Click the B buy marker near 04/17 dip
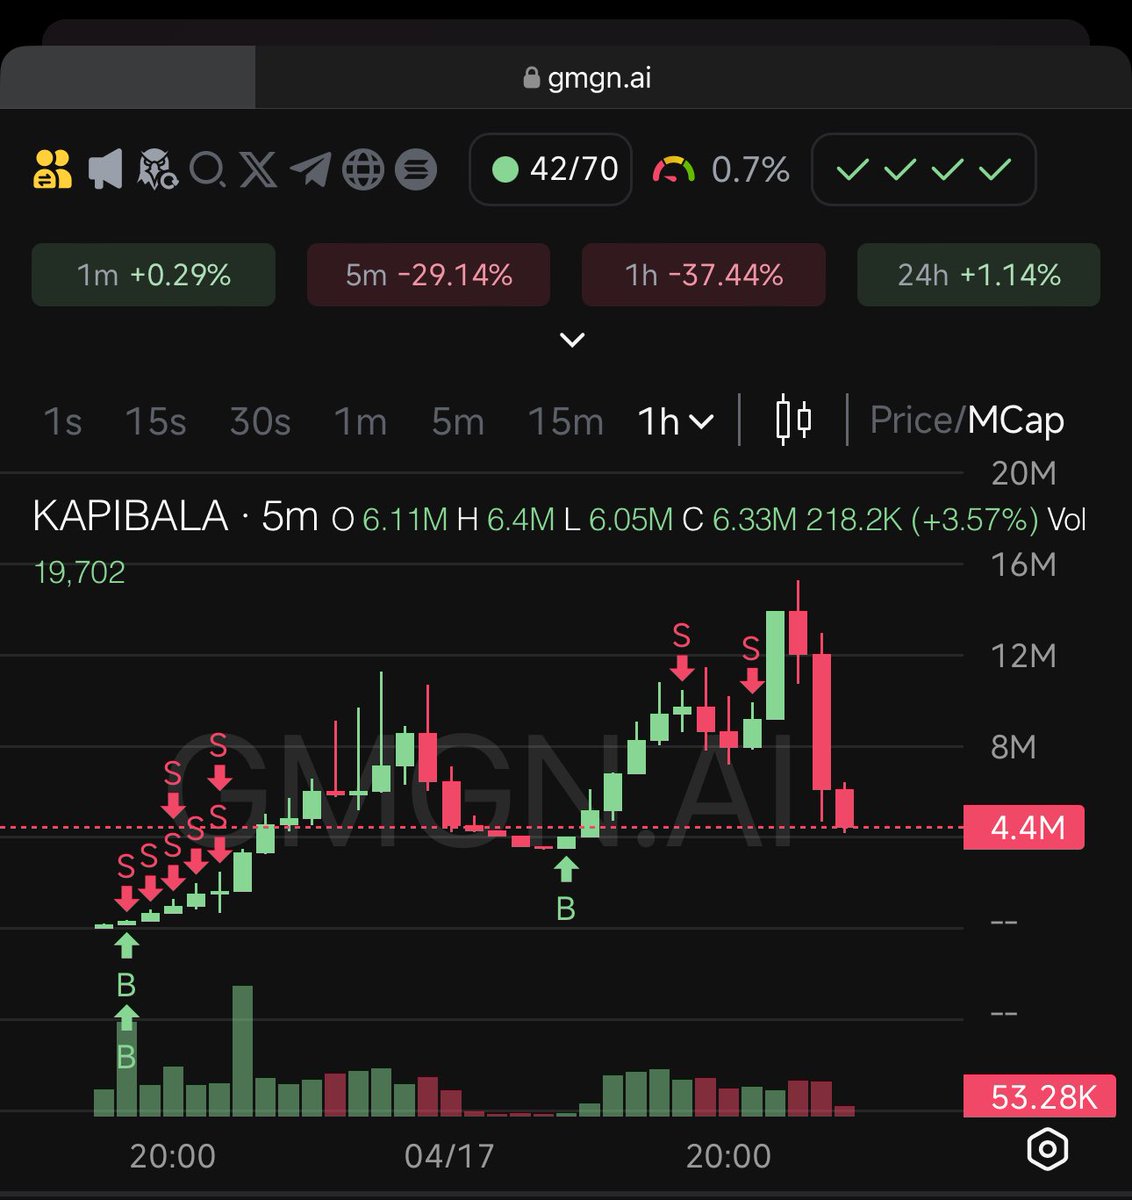 566,909
